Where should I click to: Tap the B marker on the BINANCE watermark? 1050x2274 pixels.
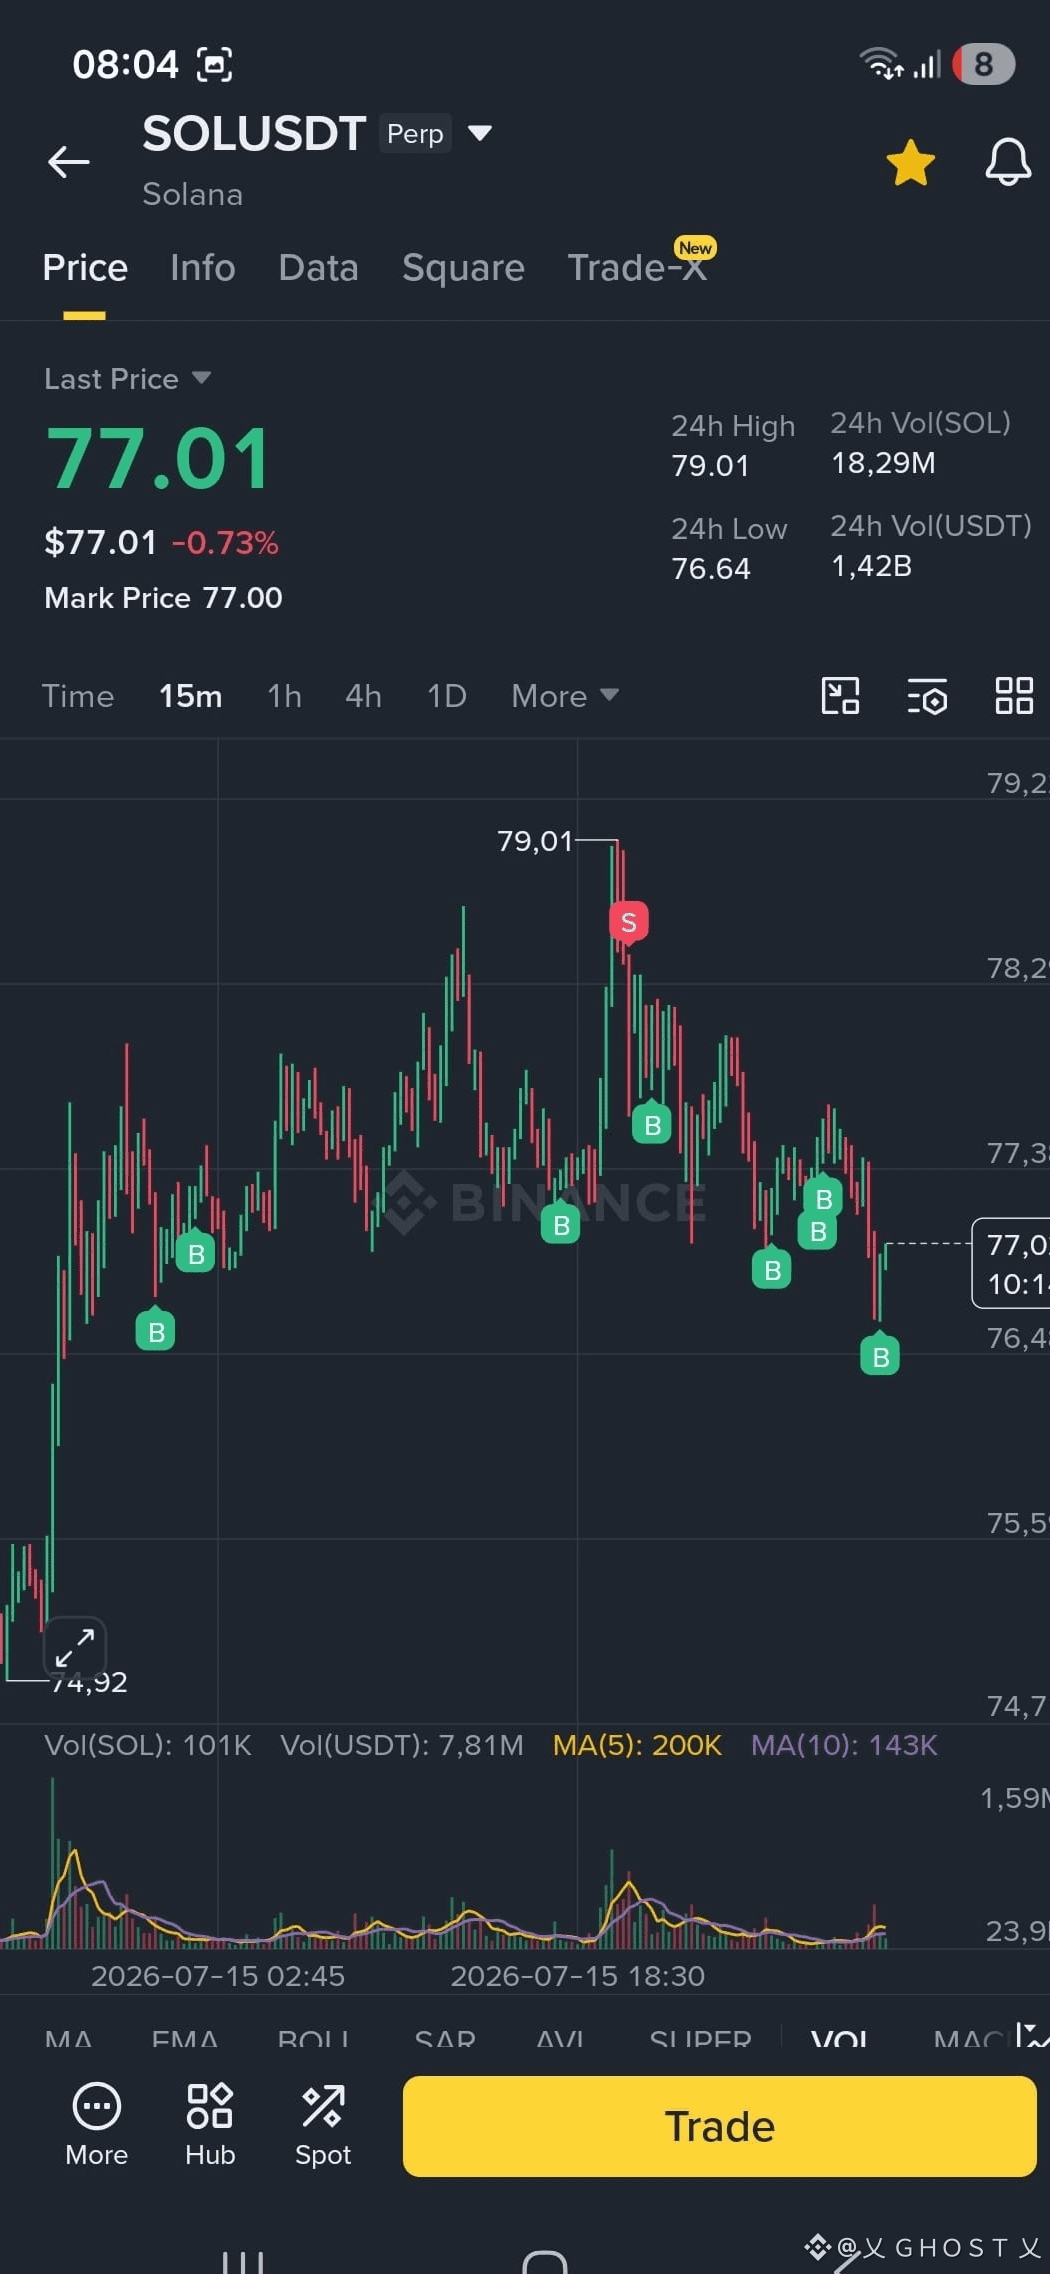(560, 1224)
